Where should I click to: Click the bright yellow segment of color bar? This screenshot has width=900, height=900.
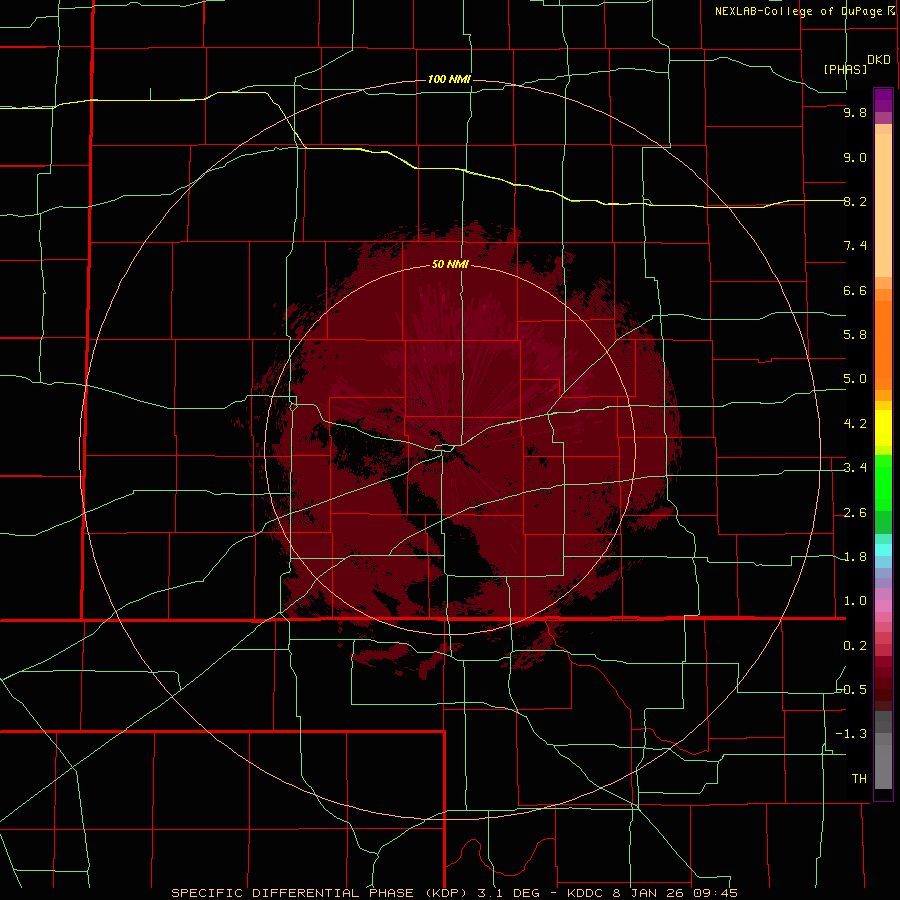tap(883, 428)
